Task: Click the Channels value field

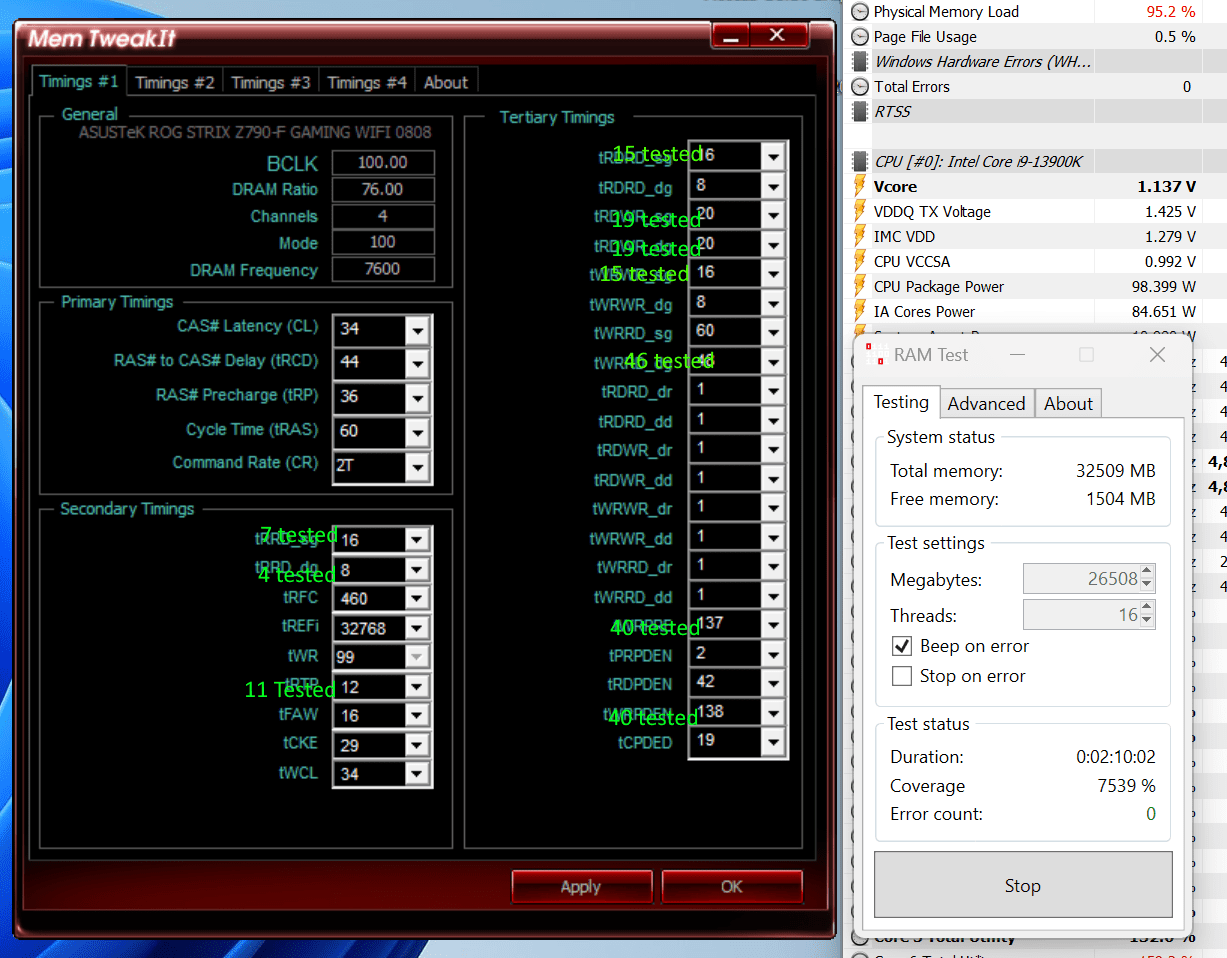Action: [x=383, y=217]
